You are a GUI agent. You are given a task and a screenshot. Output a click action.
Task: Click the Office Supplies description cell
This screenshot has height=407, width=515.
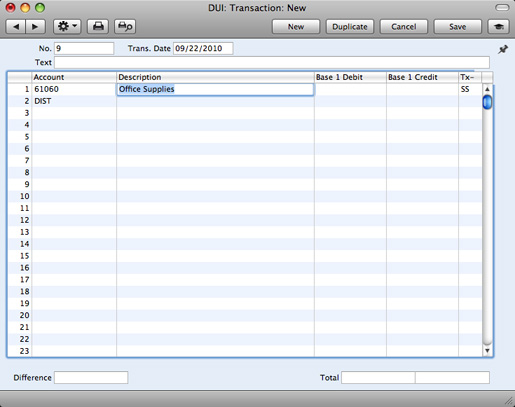(215, 89)
